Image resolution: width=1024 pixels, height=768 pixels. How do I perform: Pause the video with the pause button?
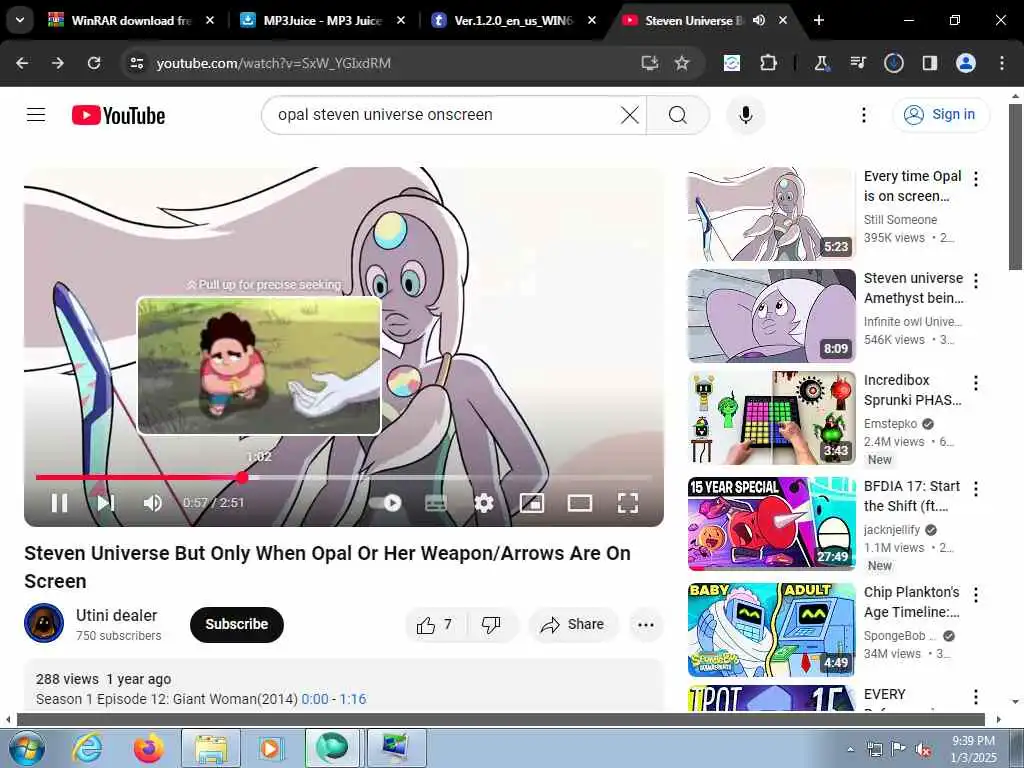point(59,503)
